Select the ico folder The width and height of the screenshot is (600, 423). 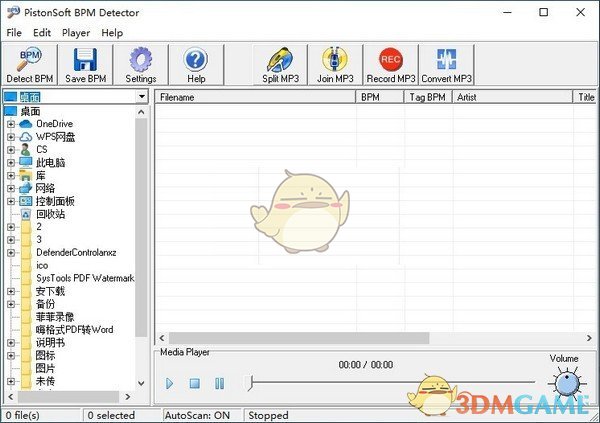pyautogui.click(x=42, y=265)
